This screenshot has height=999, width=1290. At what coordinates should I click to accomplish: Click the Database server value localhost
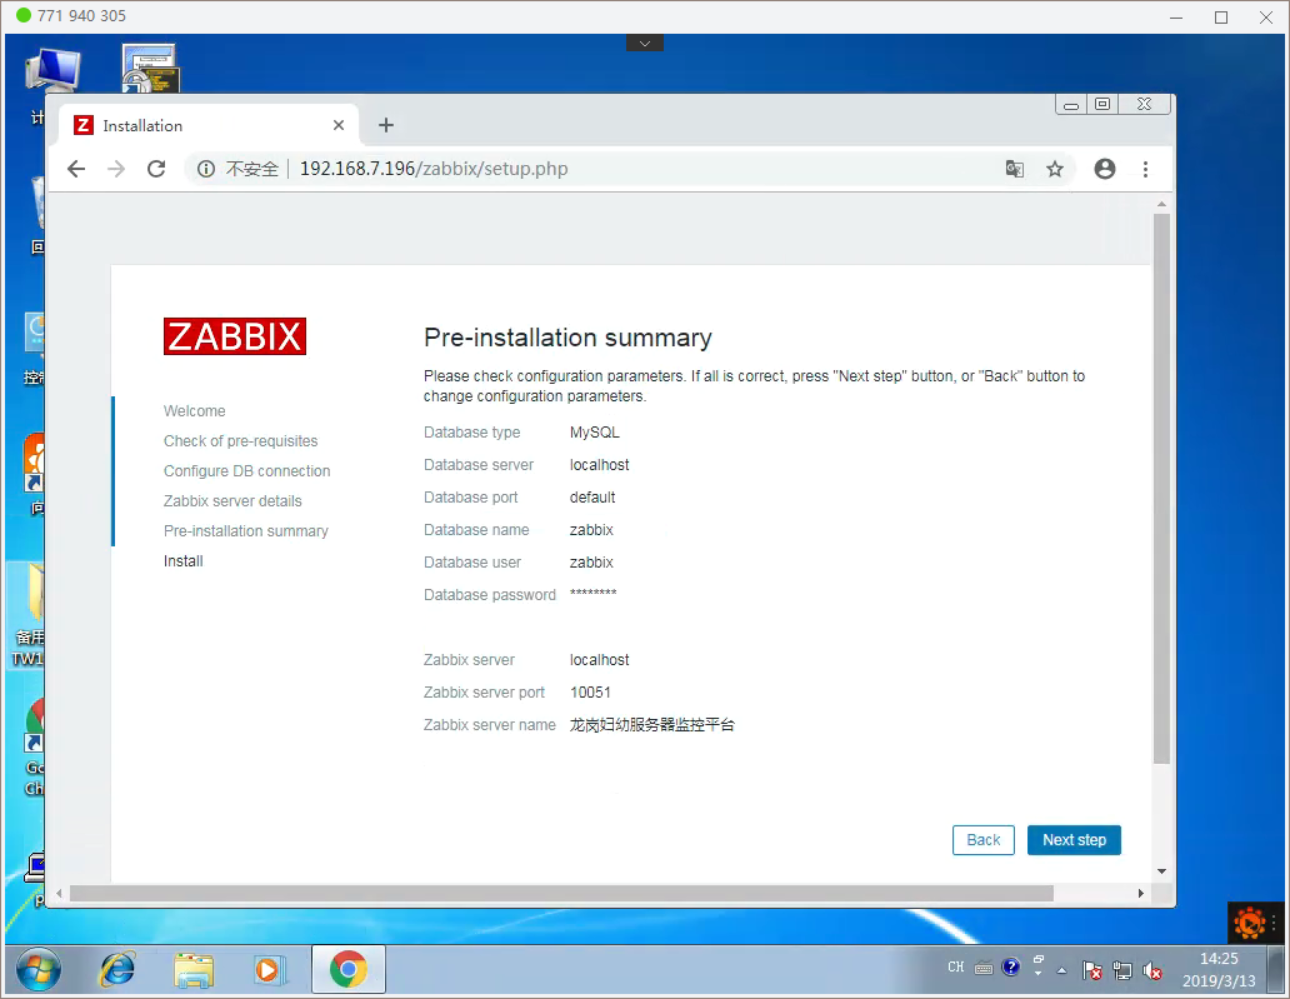click(x=600, y=465)
